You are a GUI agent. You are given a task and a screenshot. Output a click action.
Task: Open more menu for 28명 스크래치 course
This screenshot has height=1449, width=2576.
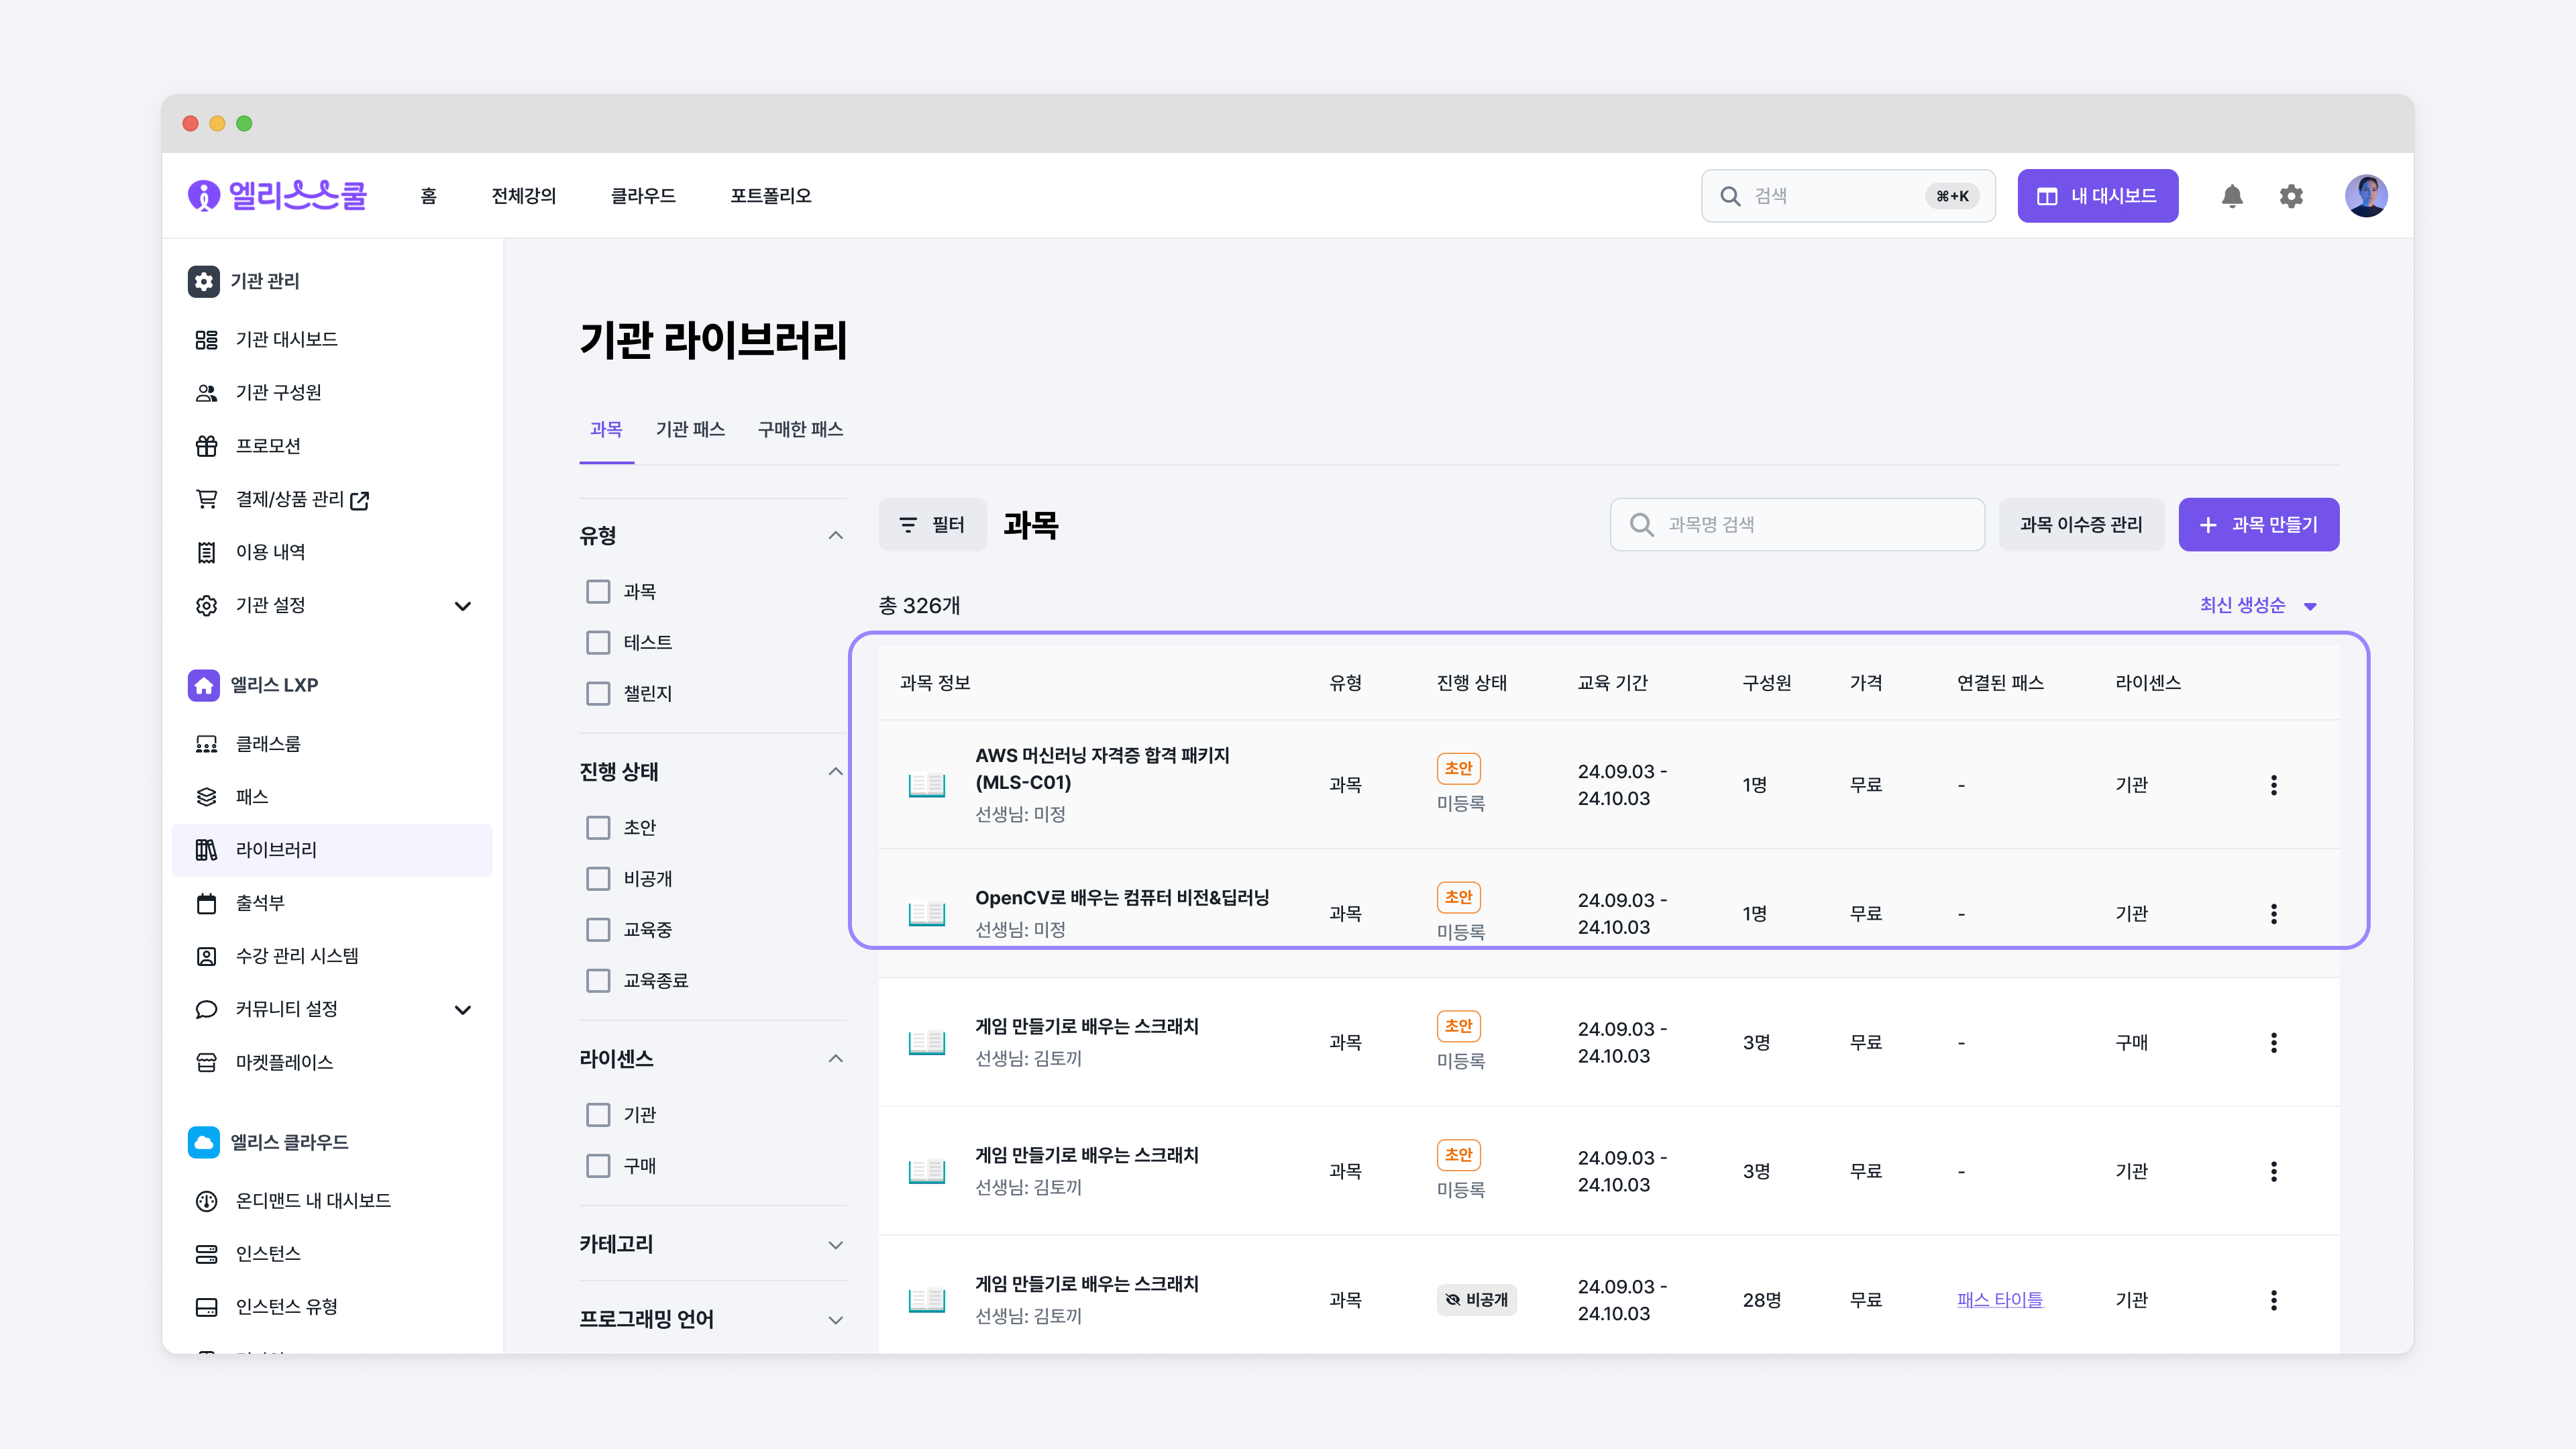tap(2274, 1300)
